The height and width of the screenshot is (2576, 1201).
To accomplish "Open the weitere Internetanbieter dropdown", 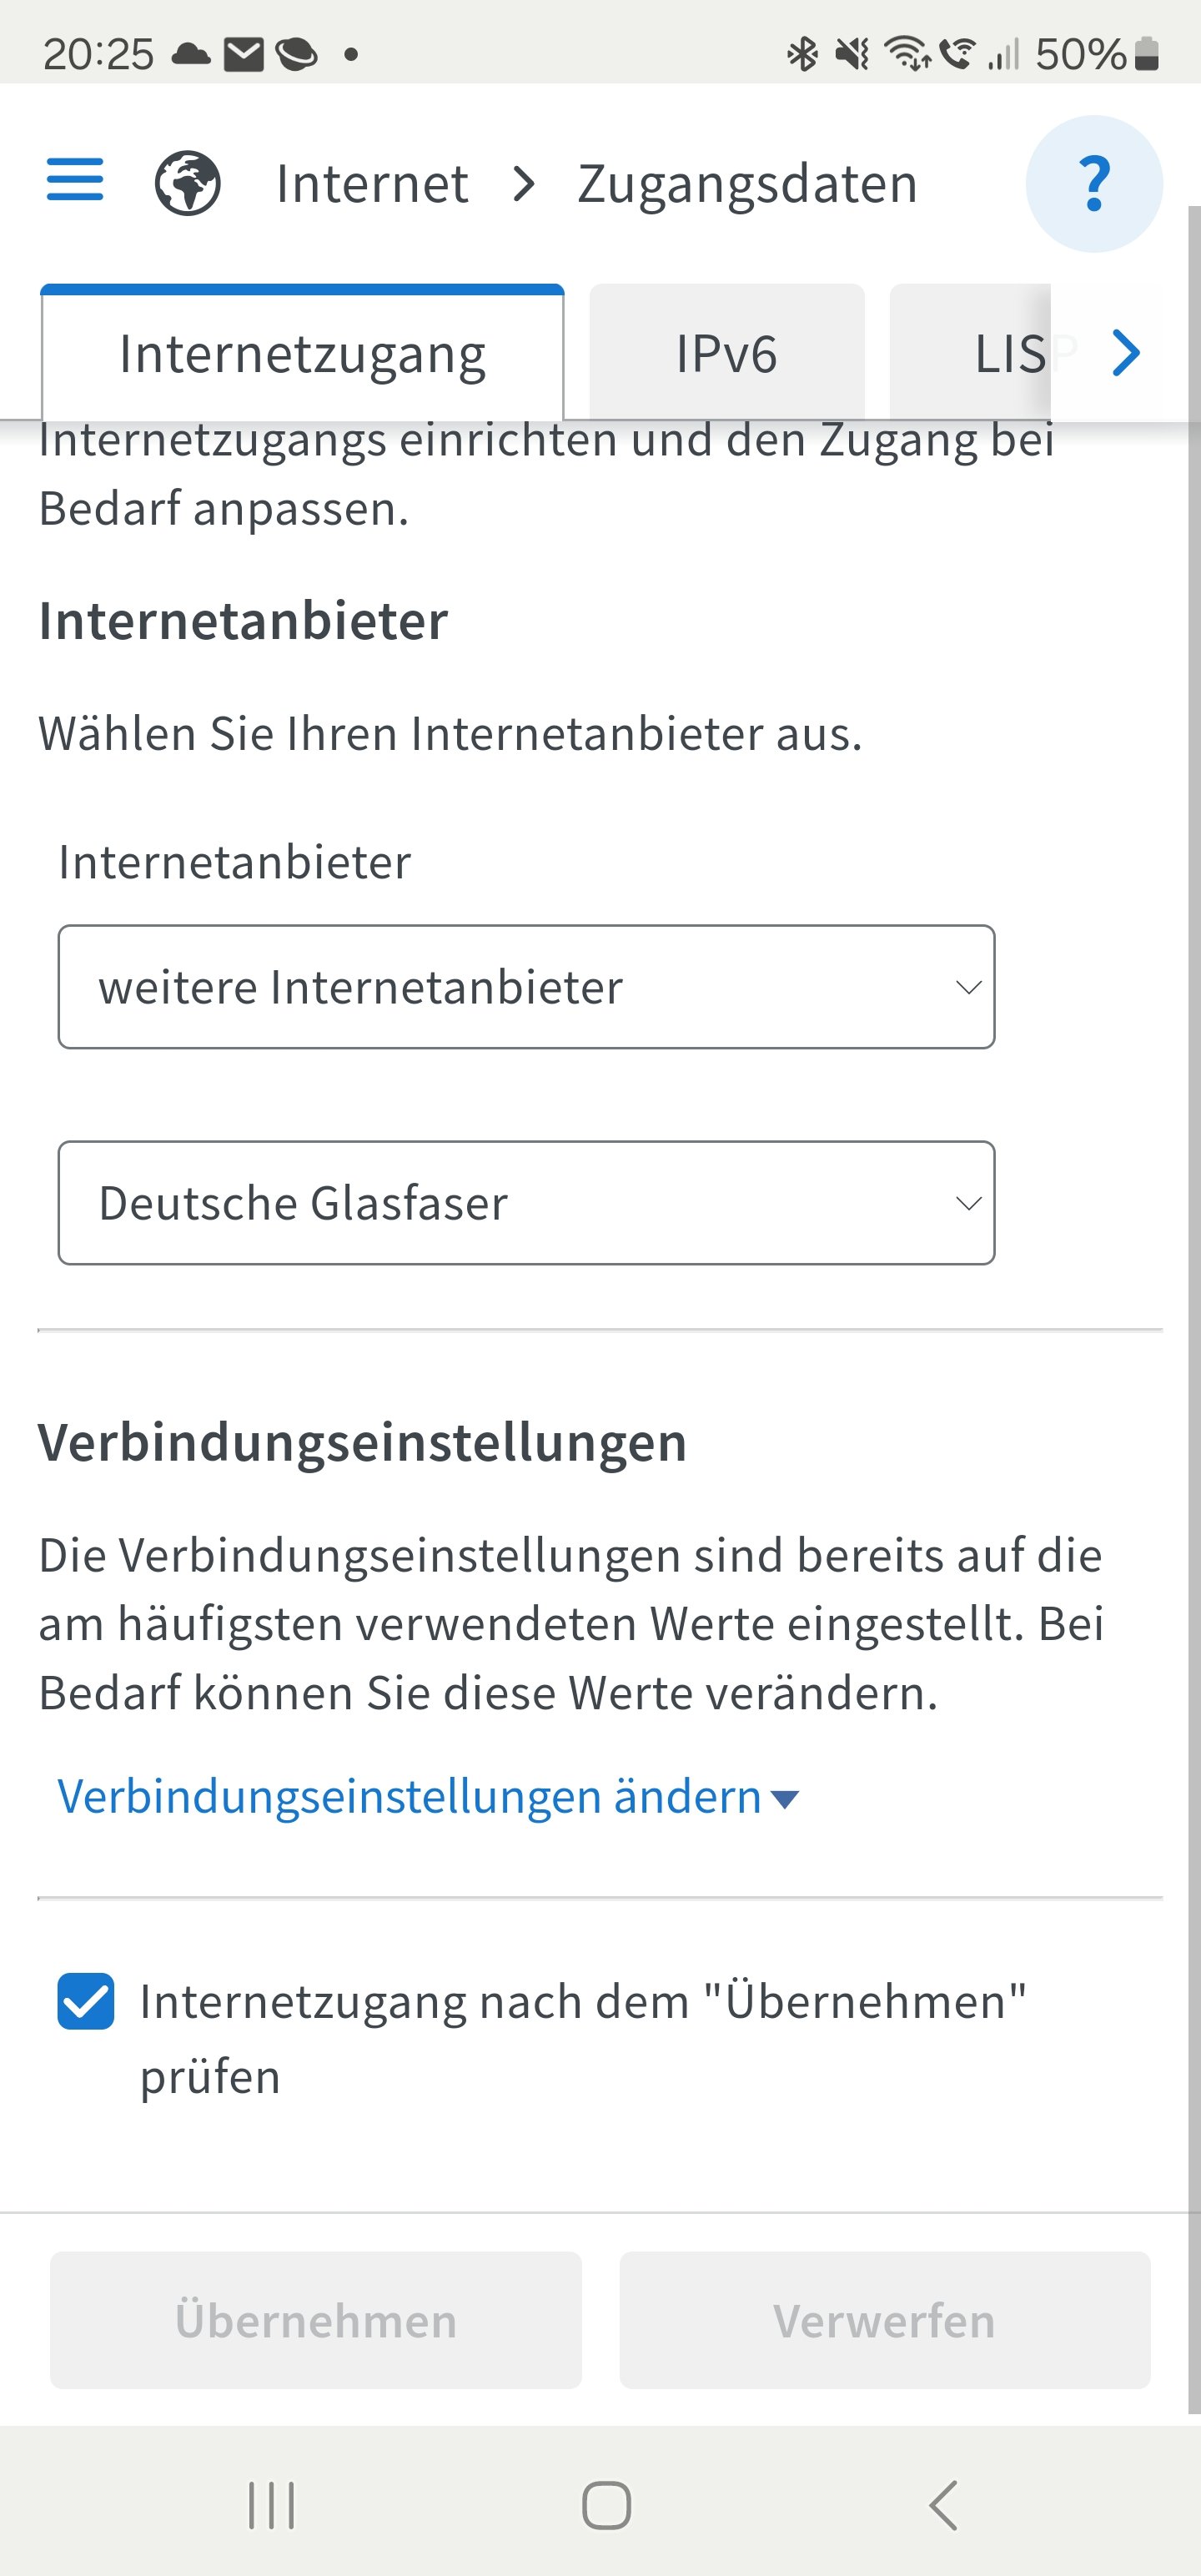I will pos(526,987).
